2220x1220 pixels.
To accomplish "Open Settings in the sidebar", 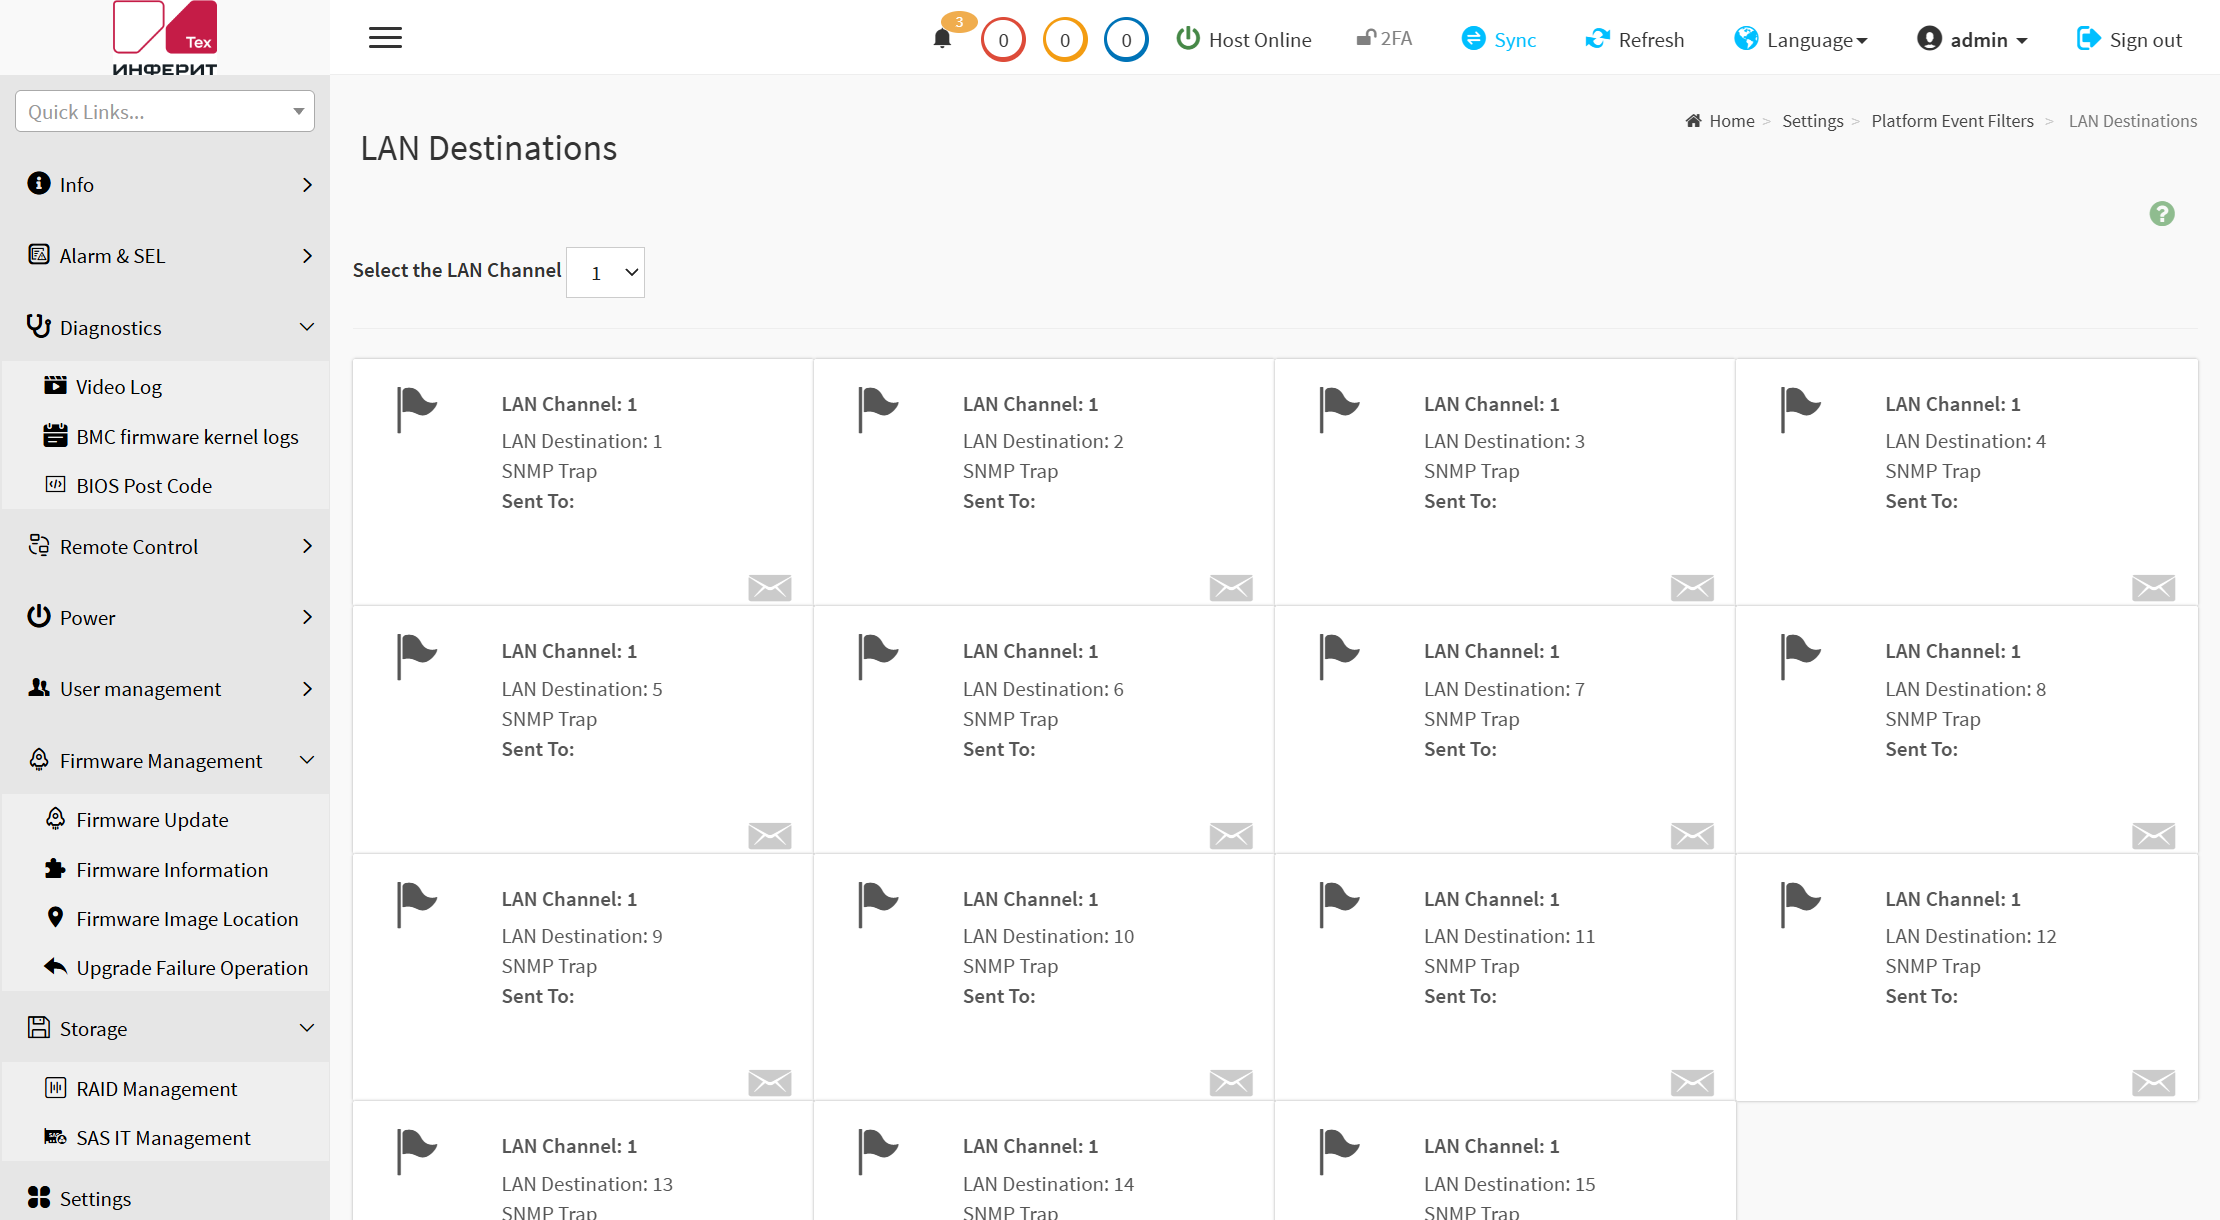I will coord(95,1199).
